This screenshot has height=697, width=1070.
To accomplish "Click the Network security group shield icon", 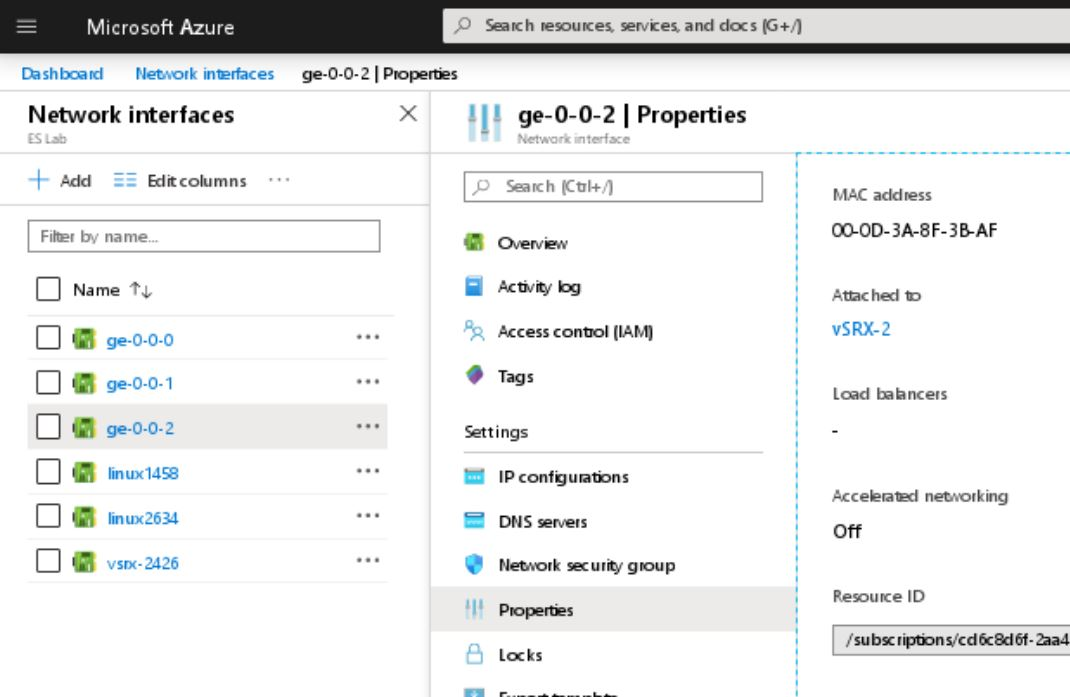I will (x=474, y=565).
